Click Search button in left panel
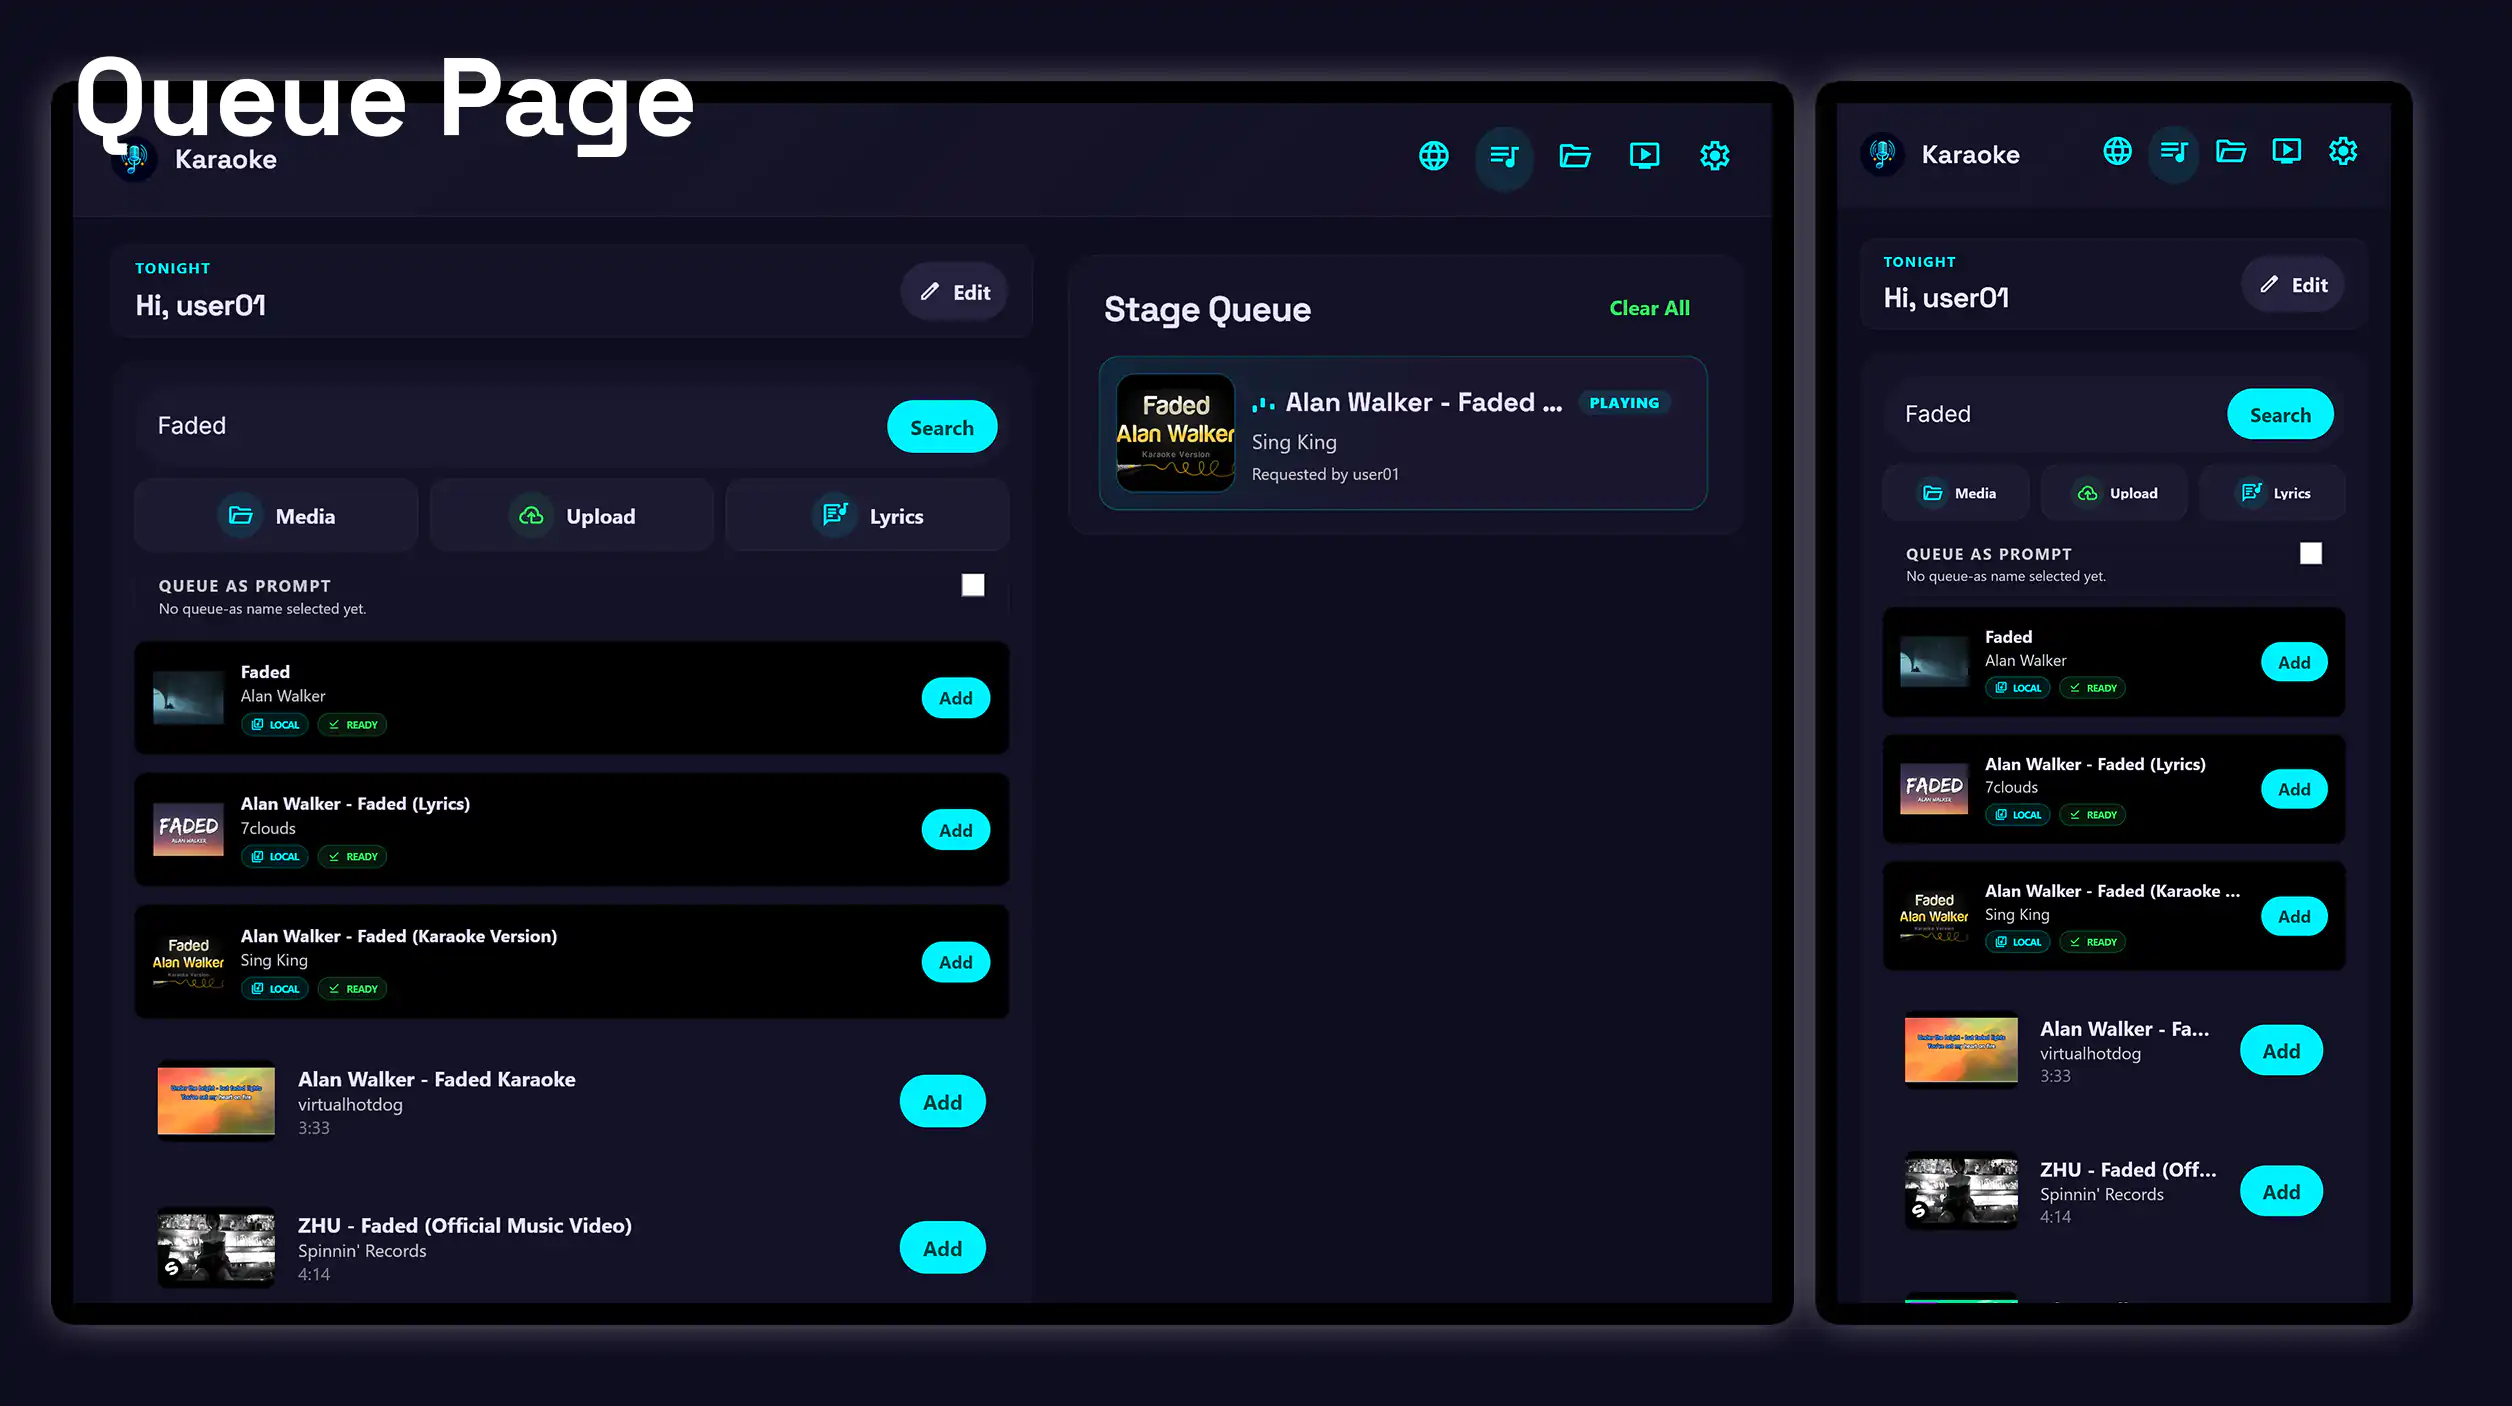 tap(942, 427)
